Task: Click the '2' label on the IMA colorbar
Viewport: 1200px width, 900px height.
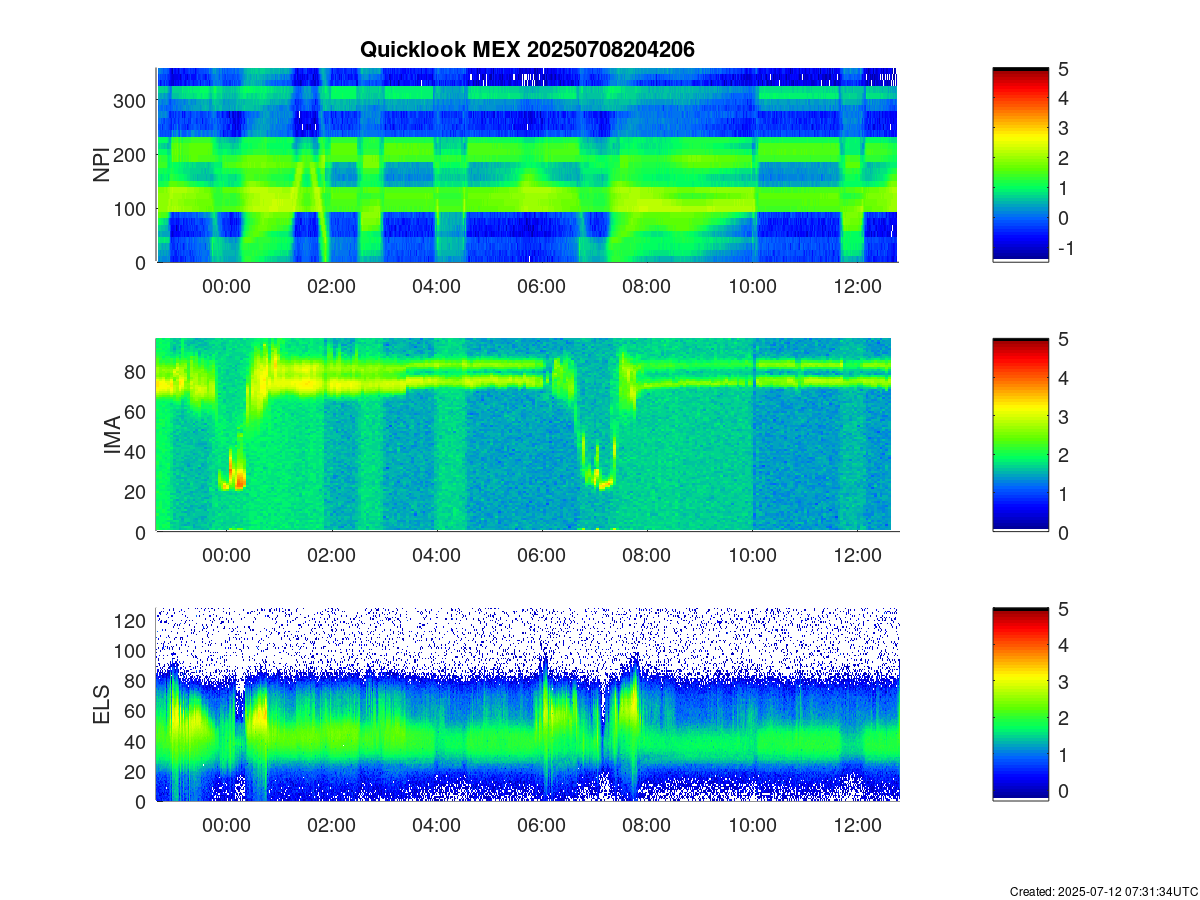Action: (1065, 455)
